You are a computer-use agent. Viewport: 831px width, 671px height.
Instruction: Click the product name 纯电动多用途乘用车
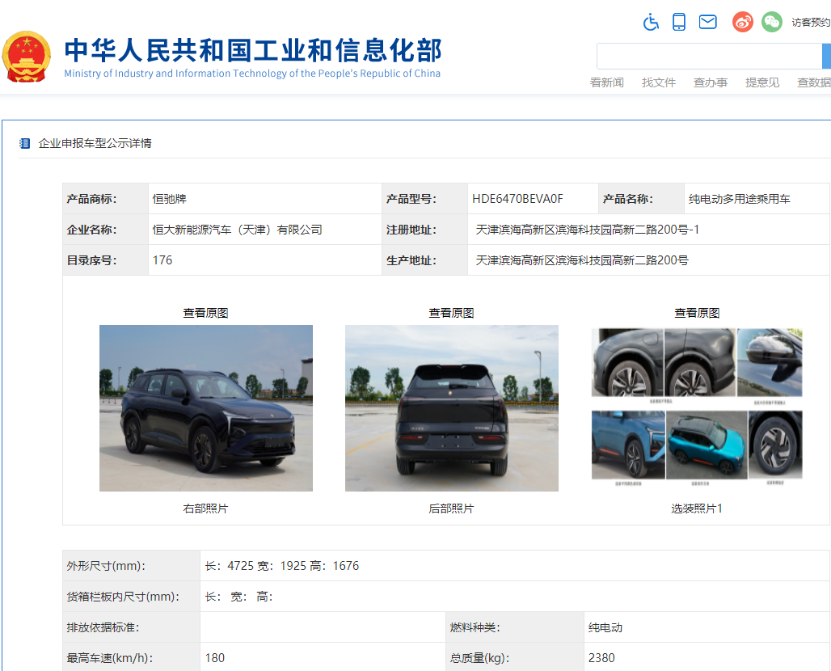(x=739, y=199)
